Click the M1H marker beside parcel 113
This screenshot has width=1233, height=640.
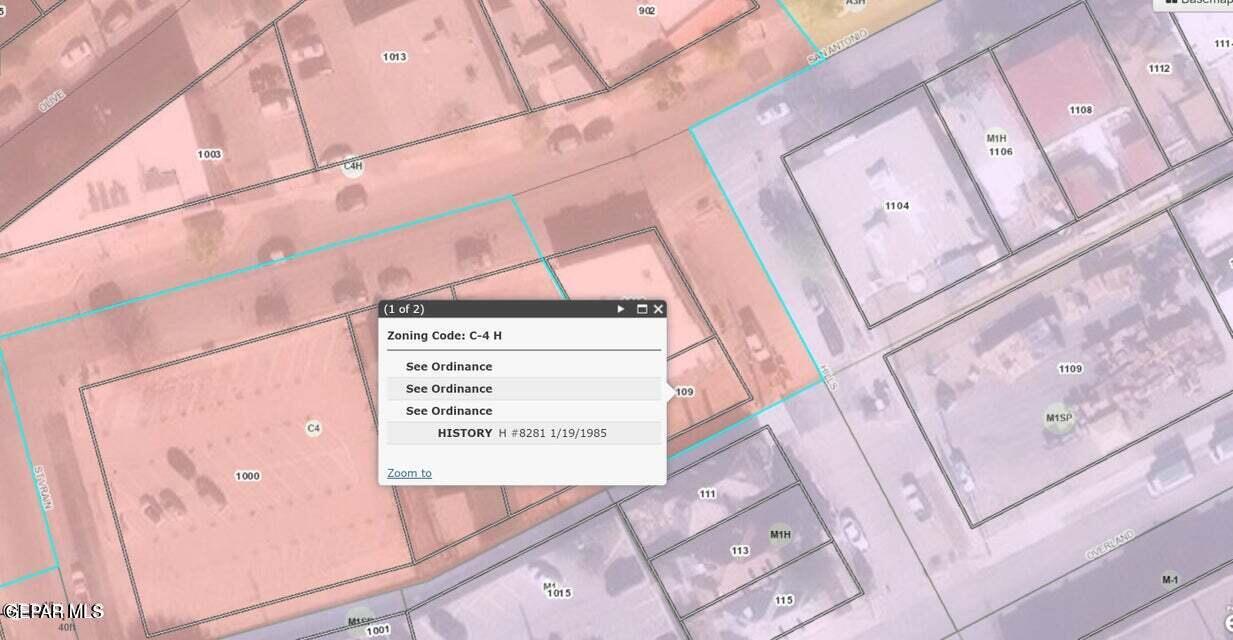780,535
